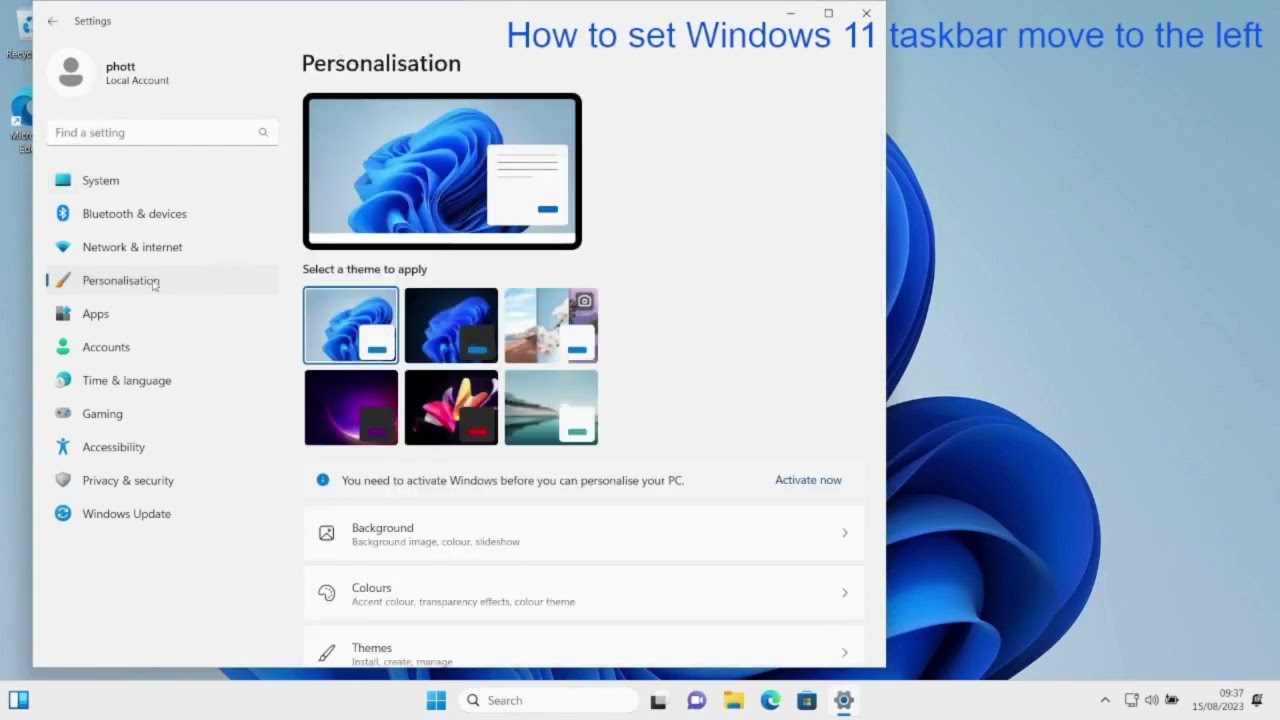The image size is (1280, 720).
Task: Click the Settings gear on taskbar
Action: (x=844, y=701)
